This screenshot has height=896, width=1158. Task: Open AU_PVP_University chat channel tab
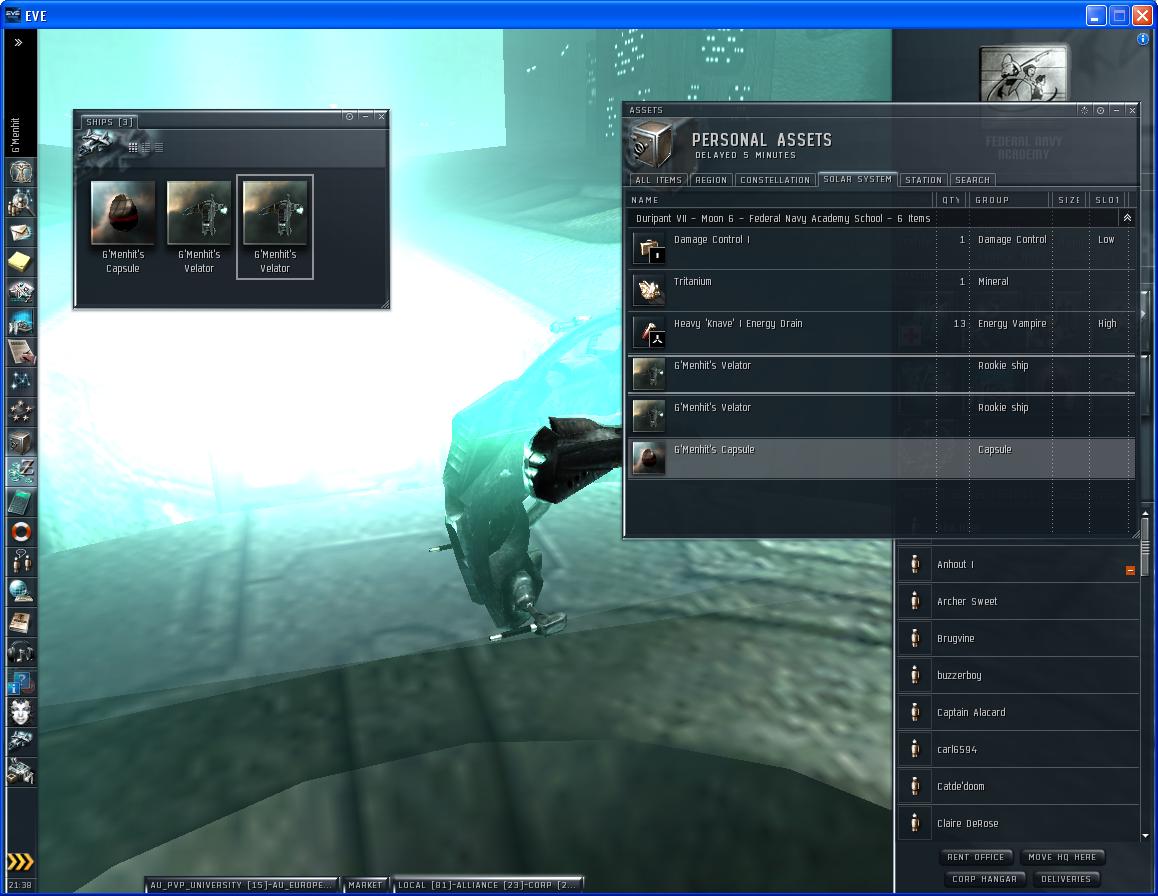click(x=241, y=885)
